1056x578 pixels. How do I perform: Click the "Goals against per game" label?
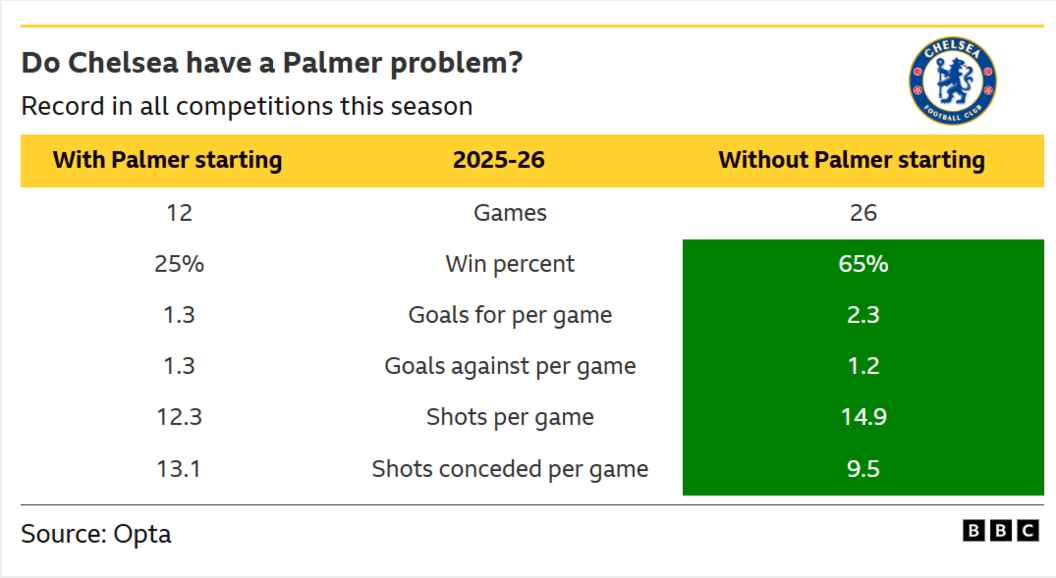point(510,366)
